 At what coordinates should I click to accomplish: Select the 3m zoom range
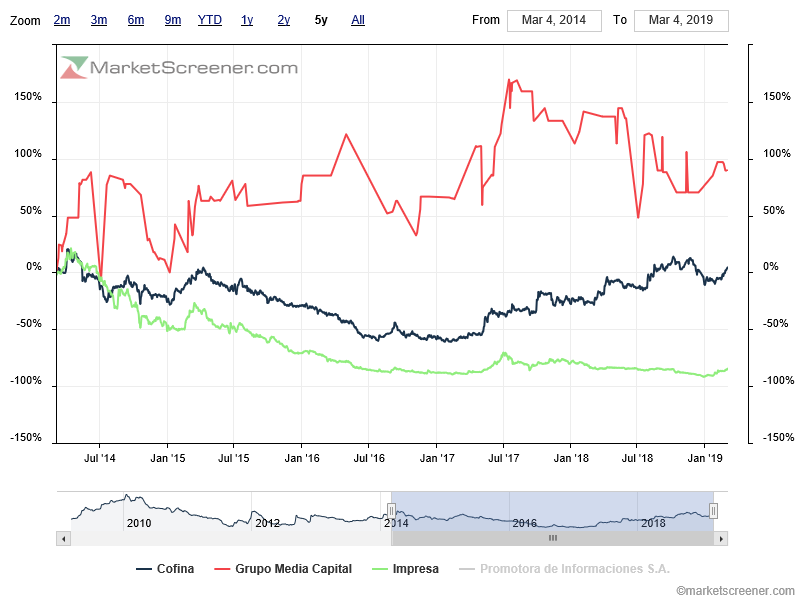coord(99,20)
